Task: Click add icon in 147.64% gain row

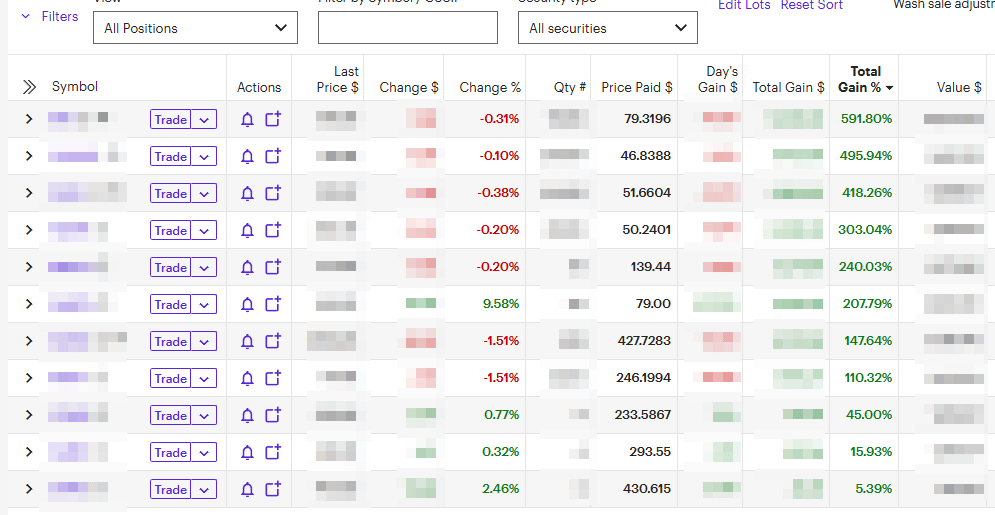Action: pos(273,342)
